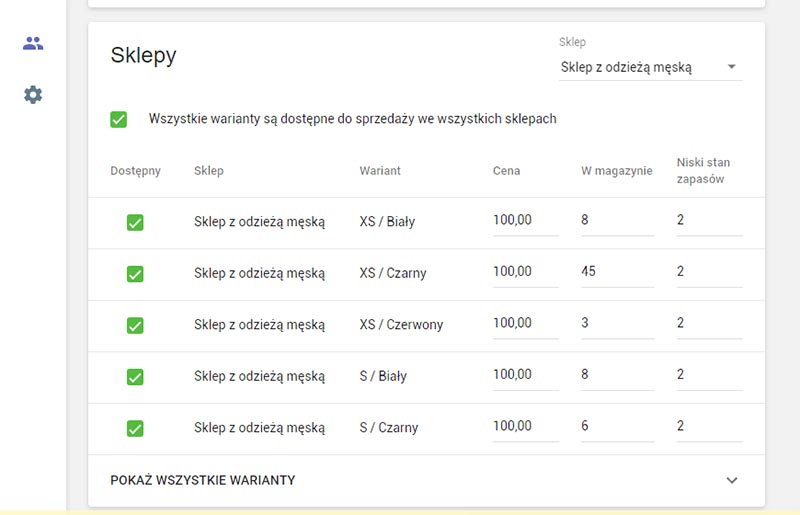Click shop name in the S / Czarny row
Screen dimensions: 800x515
tap(259, 428)
